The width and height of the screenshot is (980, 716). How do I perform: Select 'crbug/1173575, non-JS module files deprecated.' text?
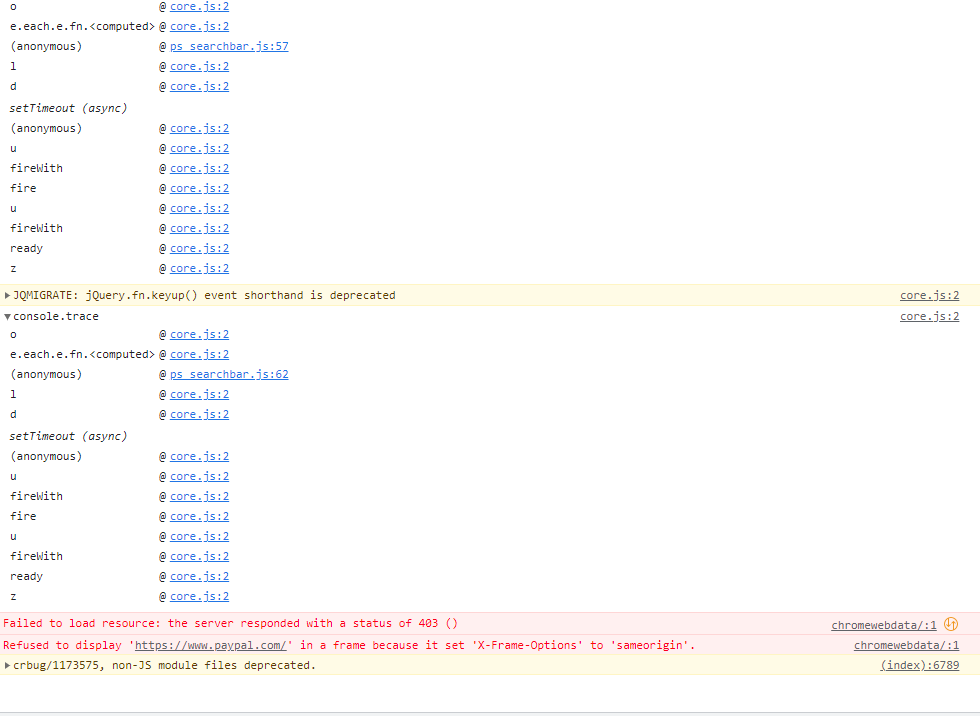164,665
